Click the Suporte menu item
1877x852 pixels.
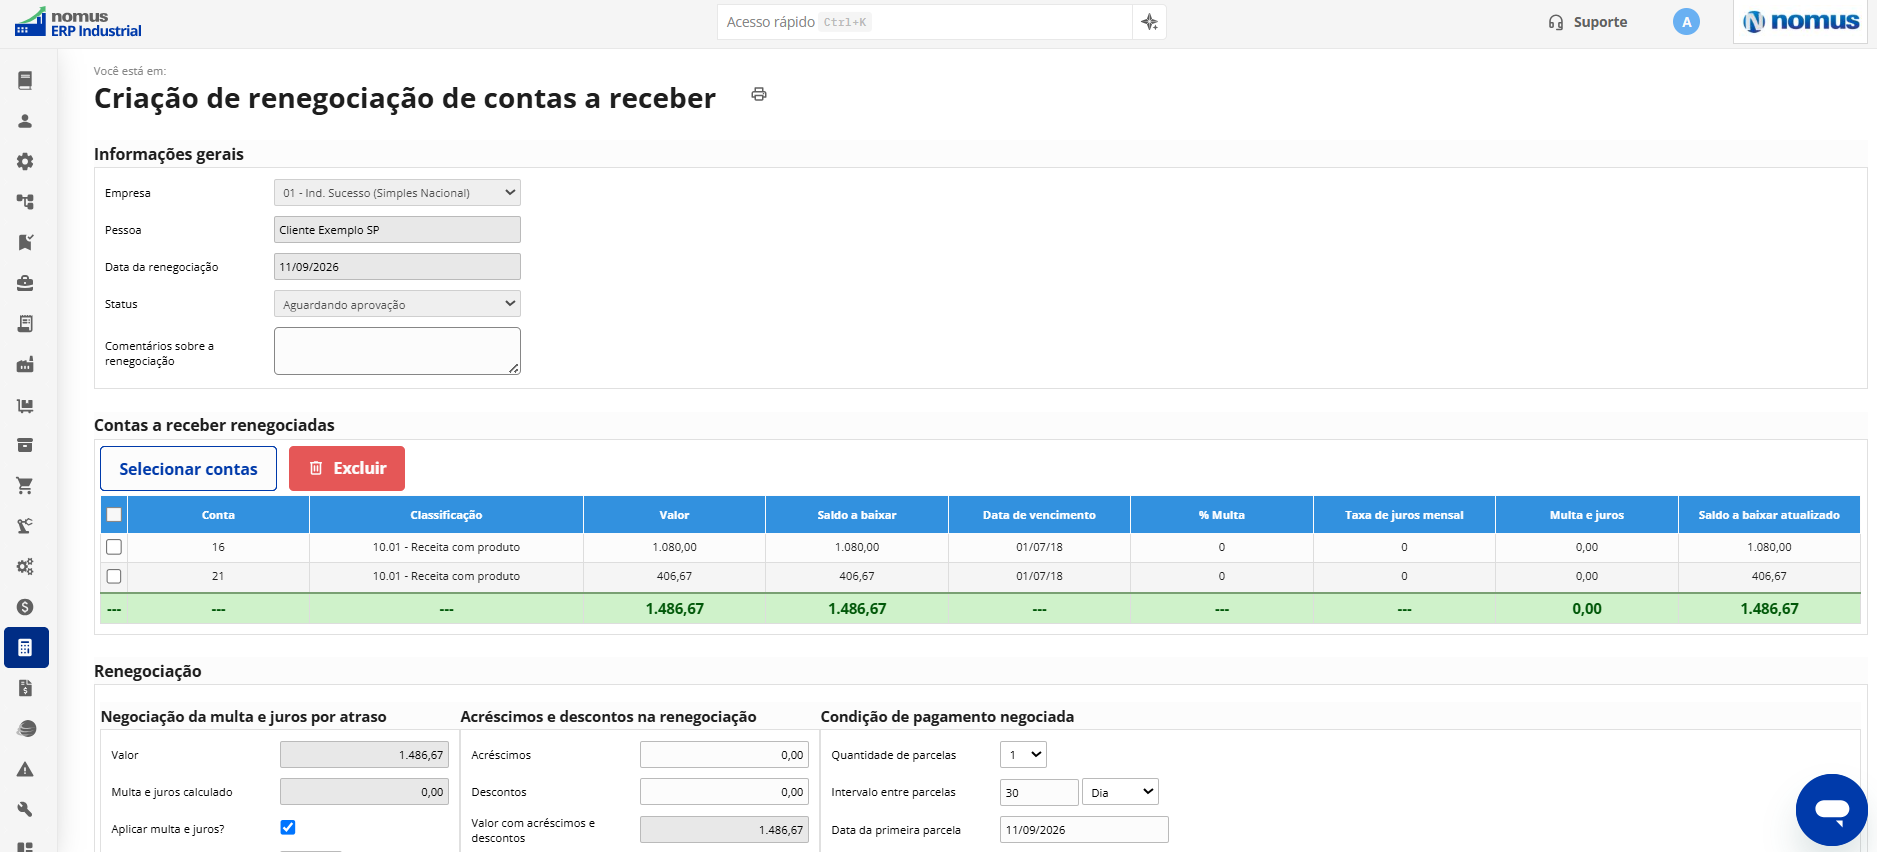[x=1587, y=22]
